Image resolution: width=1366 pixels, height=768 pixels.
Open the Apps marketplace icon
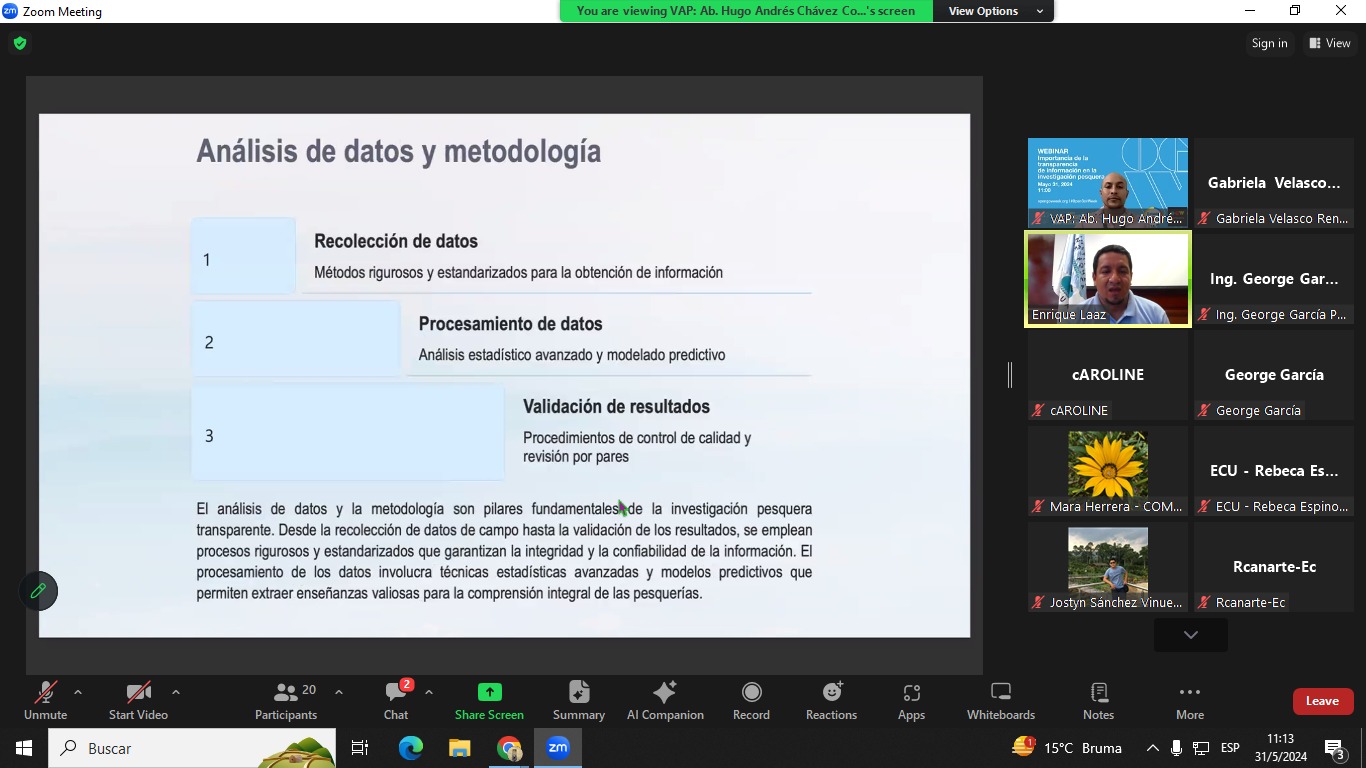911,700
